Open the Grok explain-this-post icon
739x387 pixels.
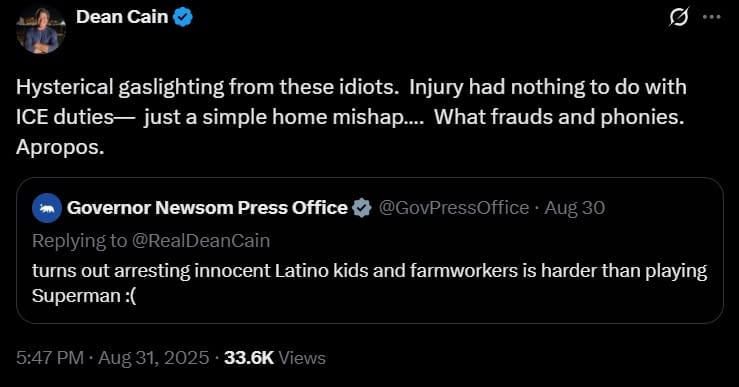(680, 17)
